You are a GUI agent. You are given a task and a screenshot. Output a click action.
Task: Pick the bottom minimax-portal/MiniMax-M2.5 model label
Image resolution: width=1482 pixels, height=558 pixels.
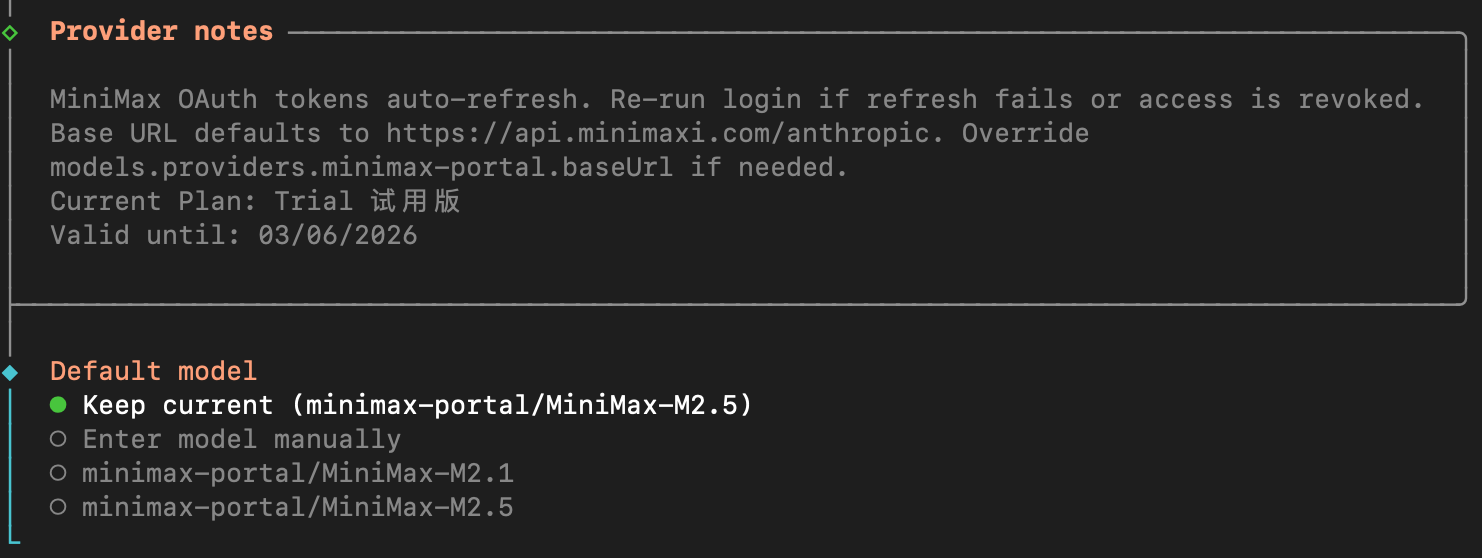[297, 507]
